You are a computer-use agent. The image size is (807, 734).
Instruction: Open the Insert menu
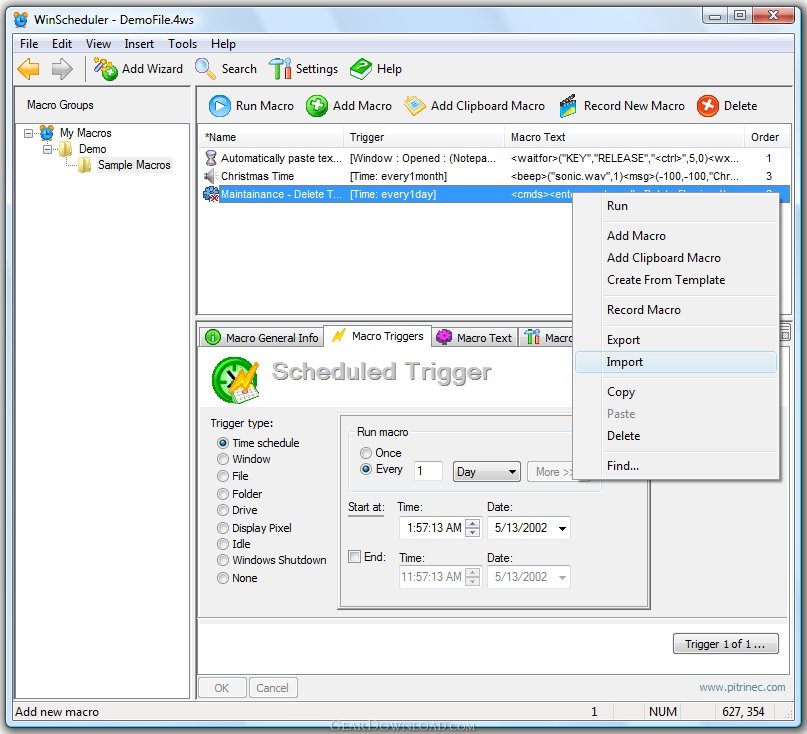(x=139, y=44)
